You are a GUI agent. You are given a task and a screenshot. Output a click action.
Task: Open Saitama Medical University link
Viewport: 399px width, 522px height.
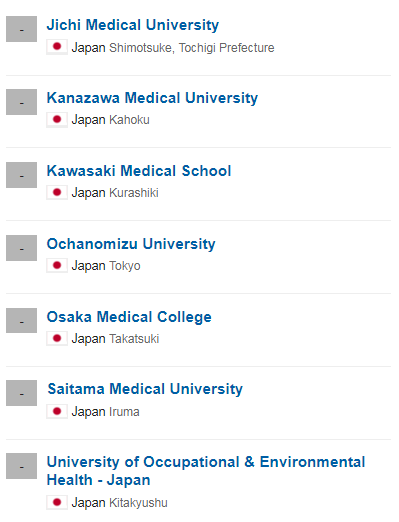145,389
